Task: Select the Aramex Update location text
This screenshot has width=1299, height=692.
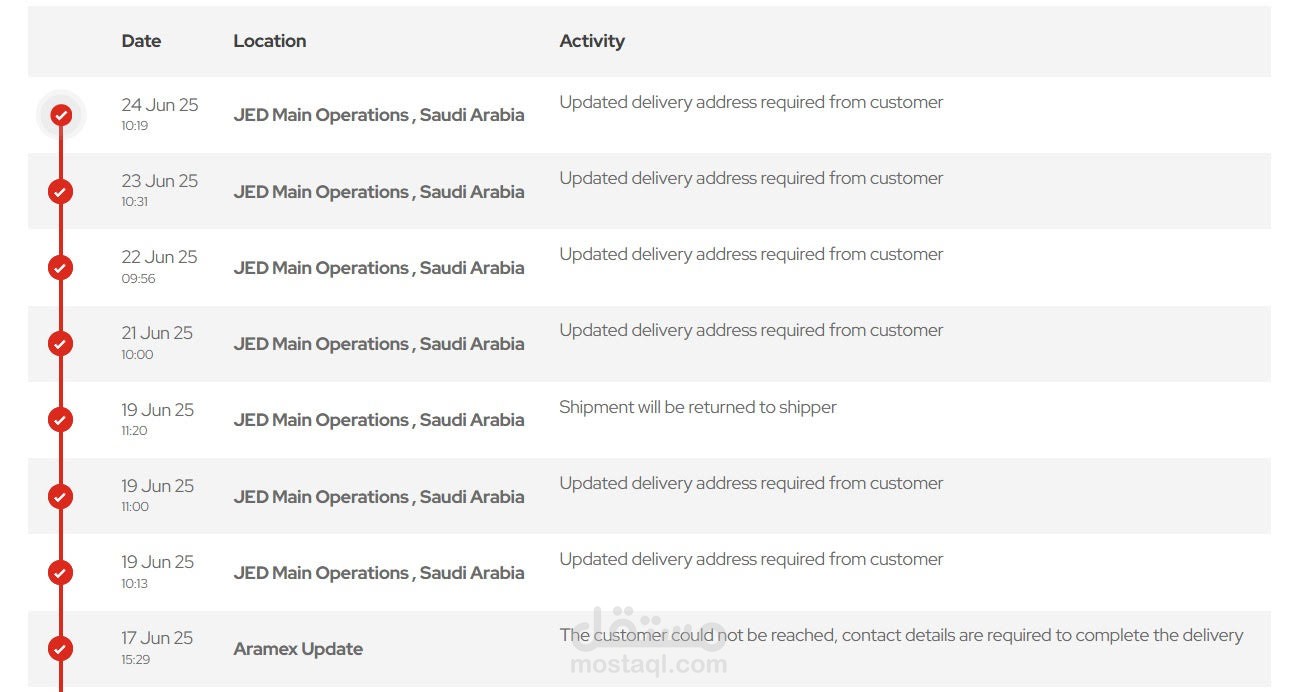Action: click(298, 649)
